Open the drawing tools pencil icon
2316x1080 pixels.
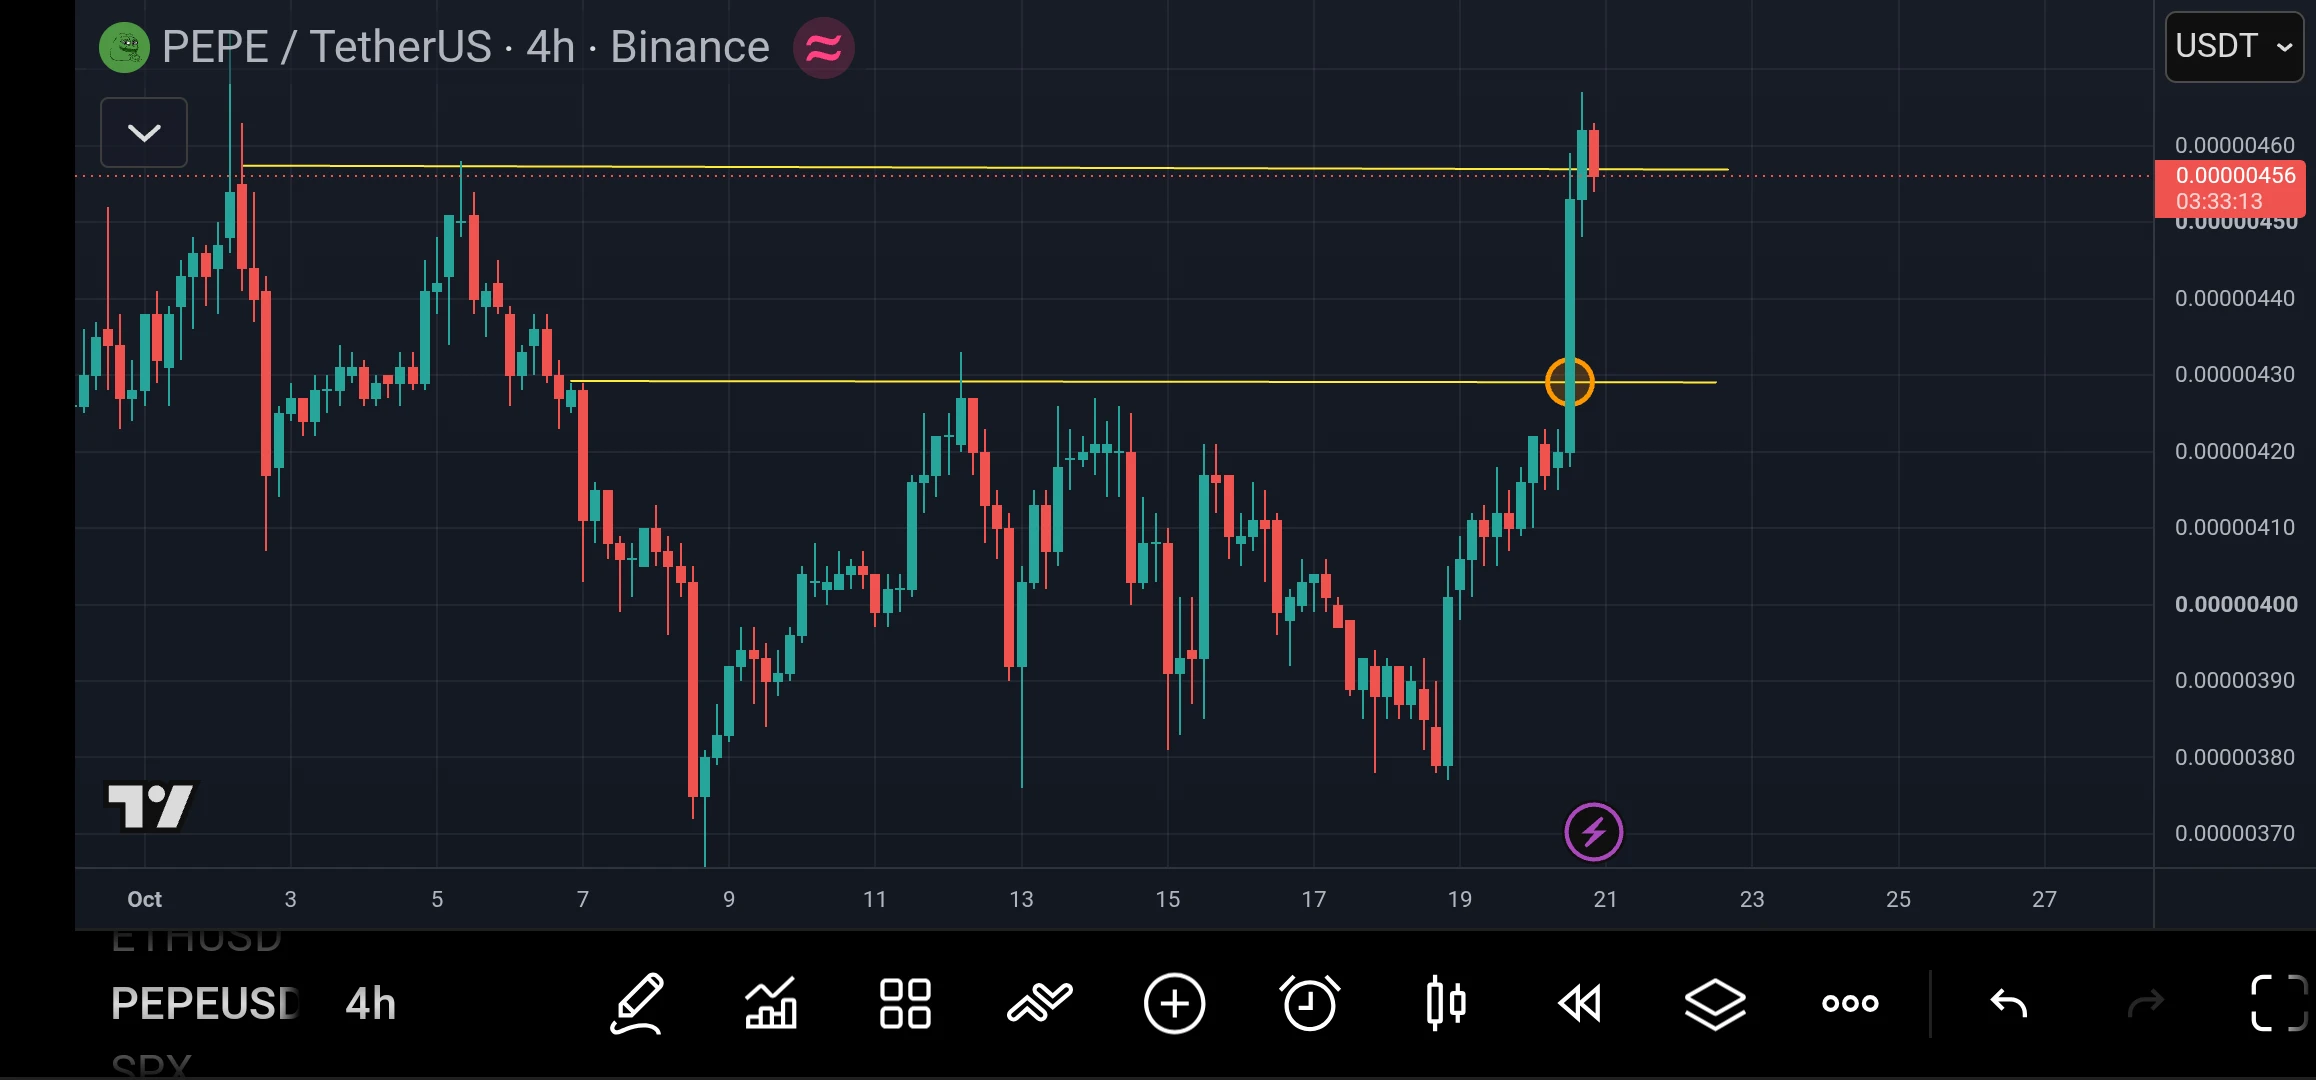(638, 1003)
